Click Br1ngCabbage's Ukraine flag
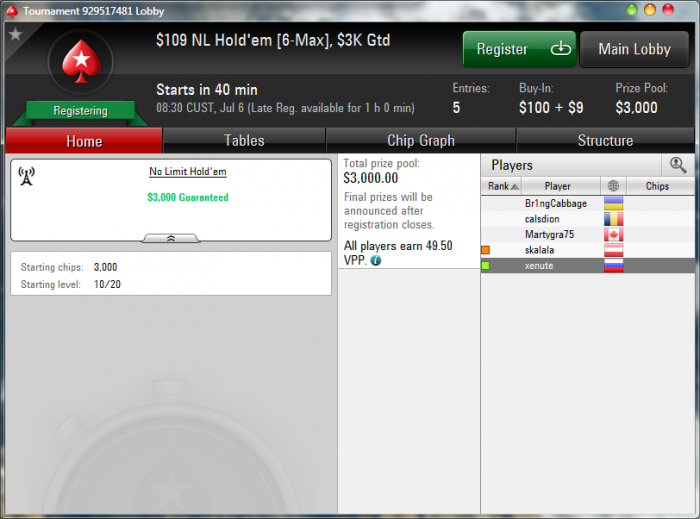The height and width of the screenshot is (519, 700). [x=613, y=203]
